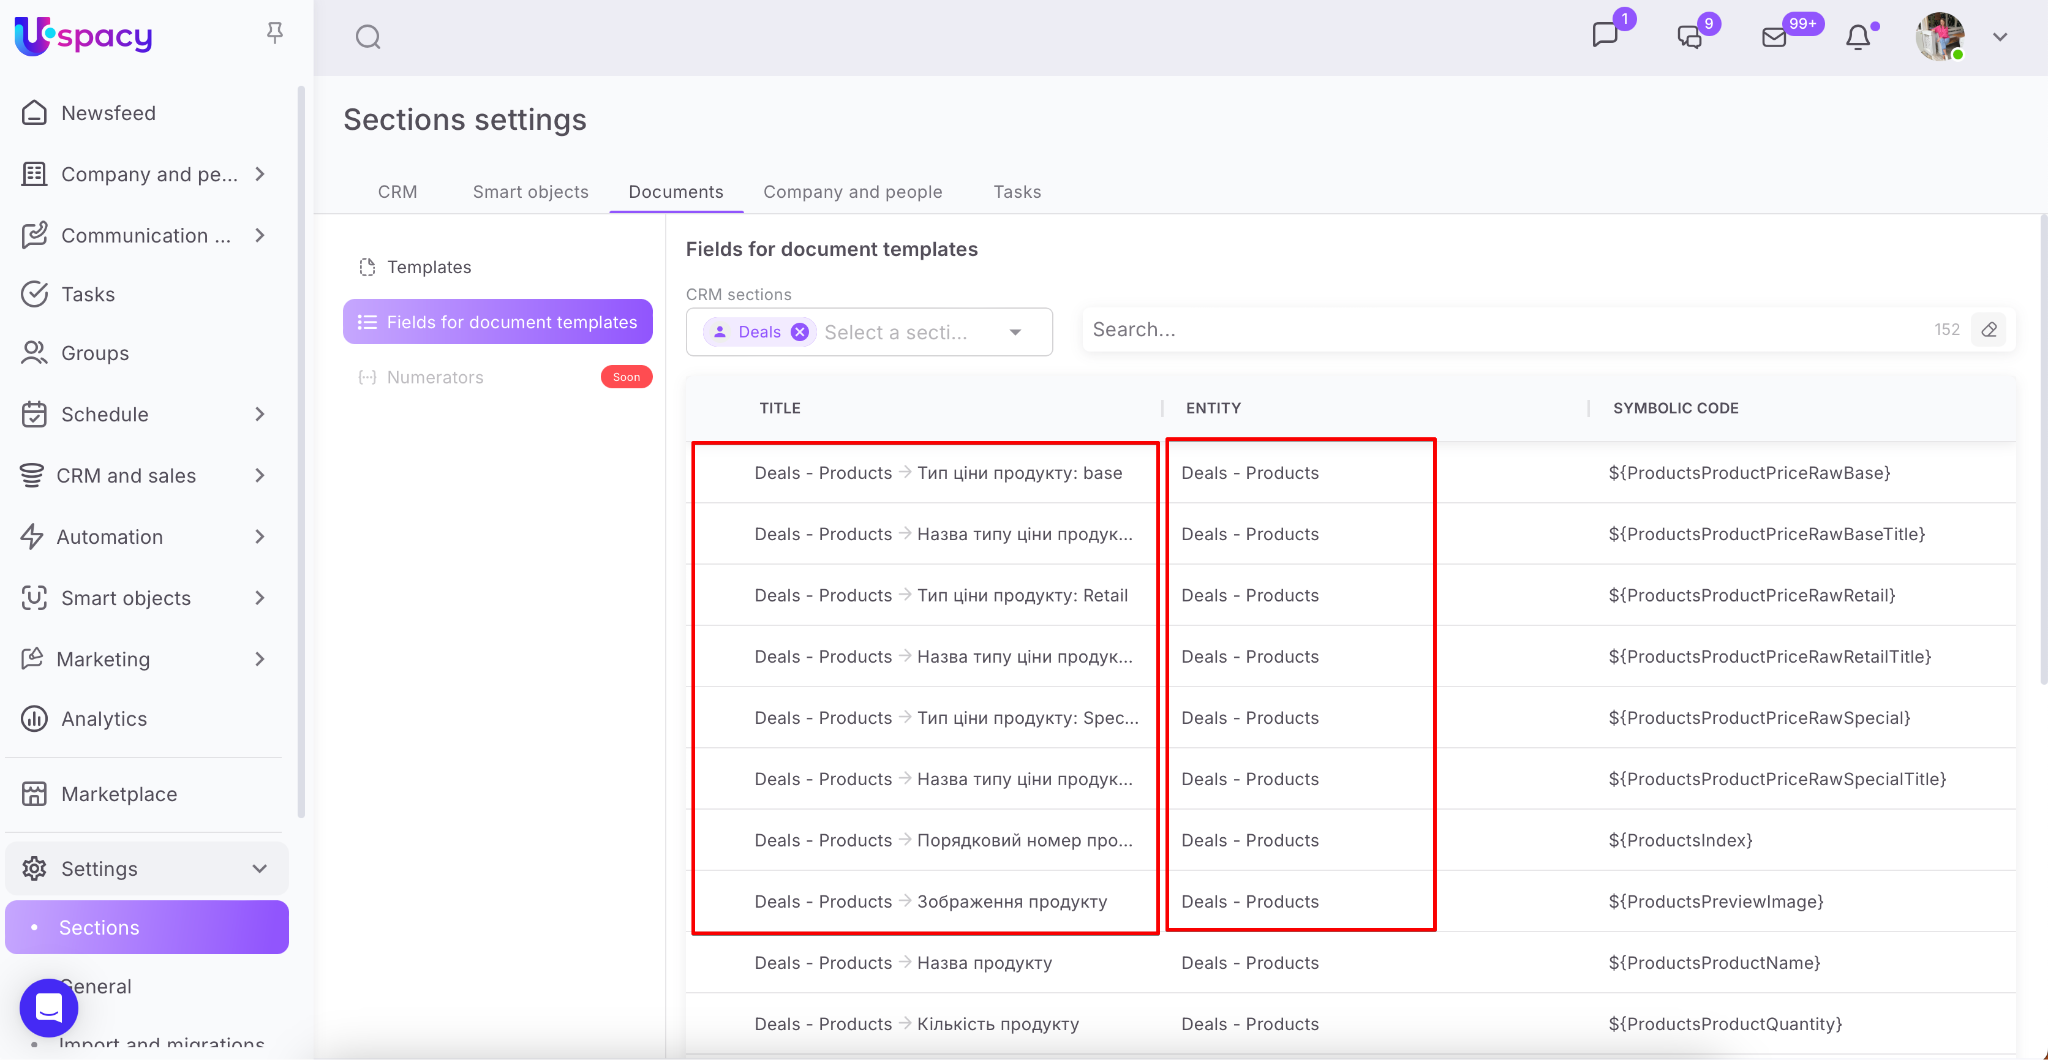Switch to the Smart objects tab

(530, 192)
